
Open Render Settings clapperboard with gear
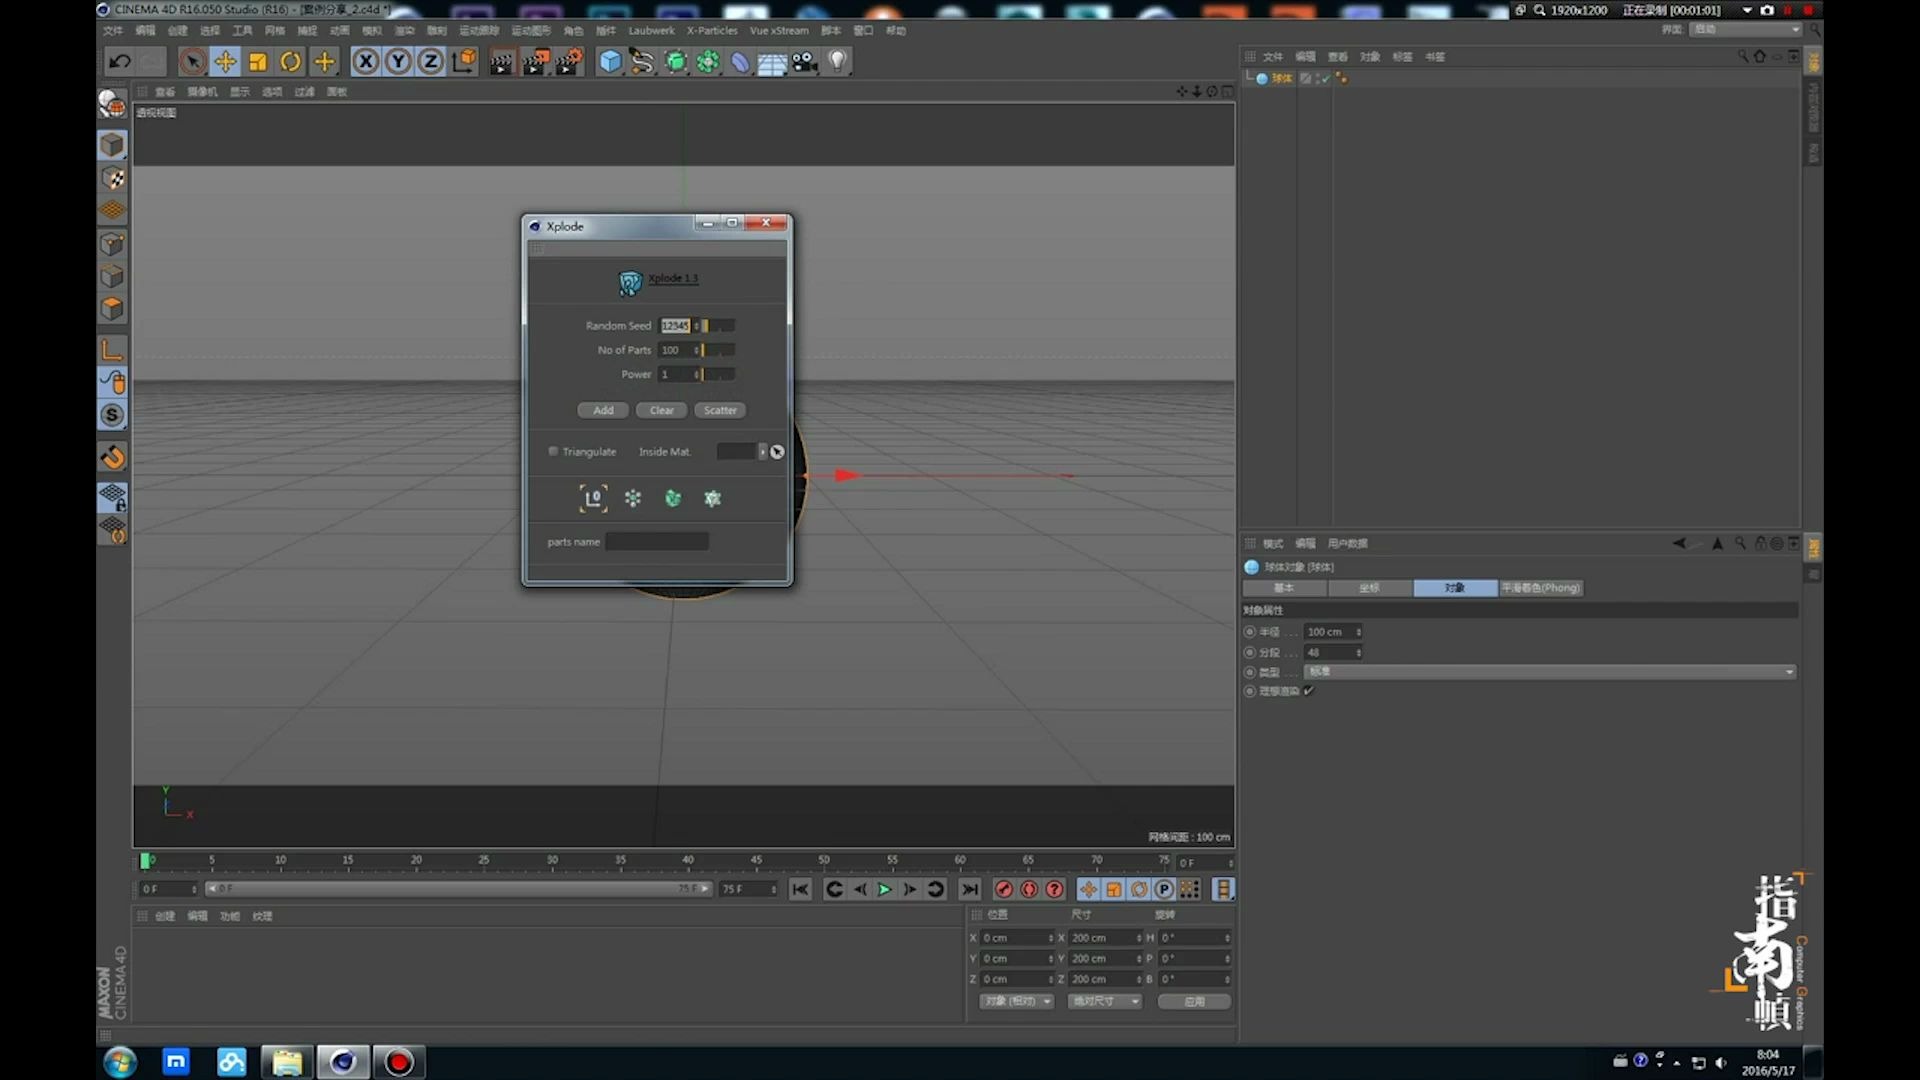[569, 62]
